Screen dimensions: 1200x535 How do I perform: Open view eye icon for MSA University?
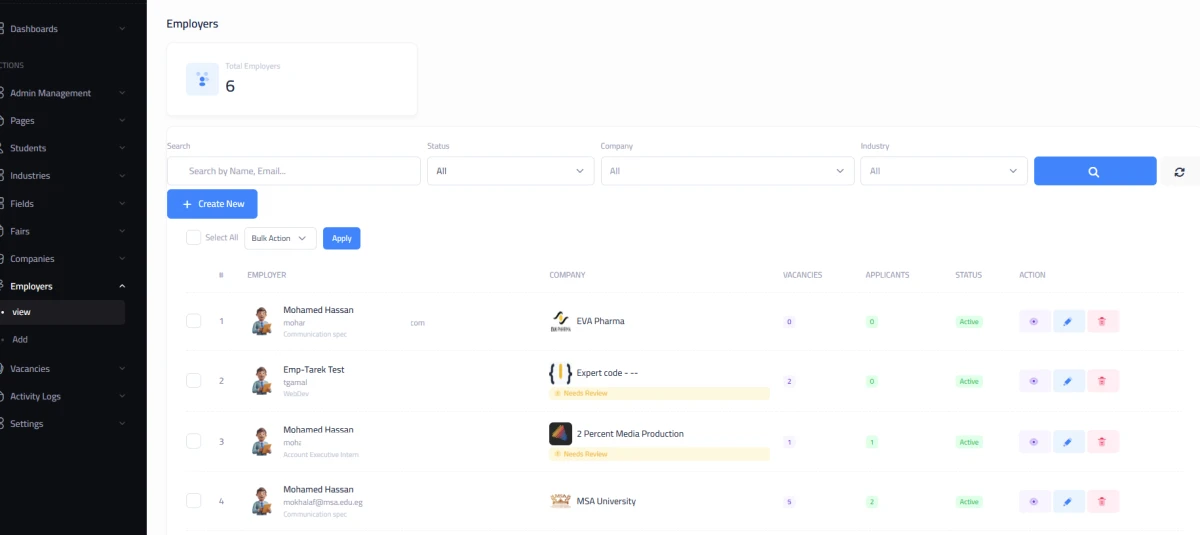point(1034,502)
